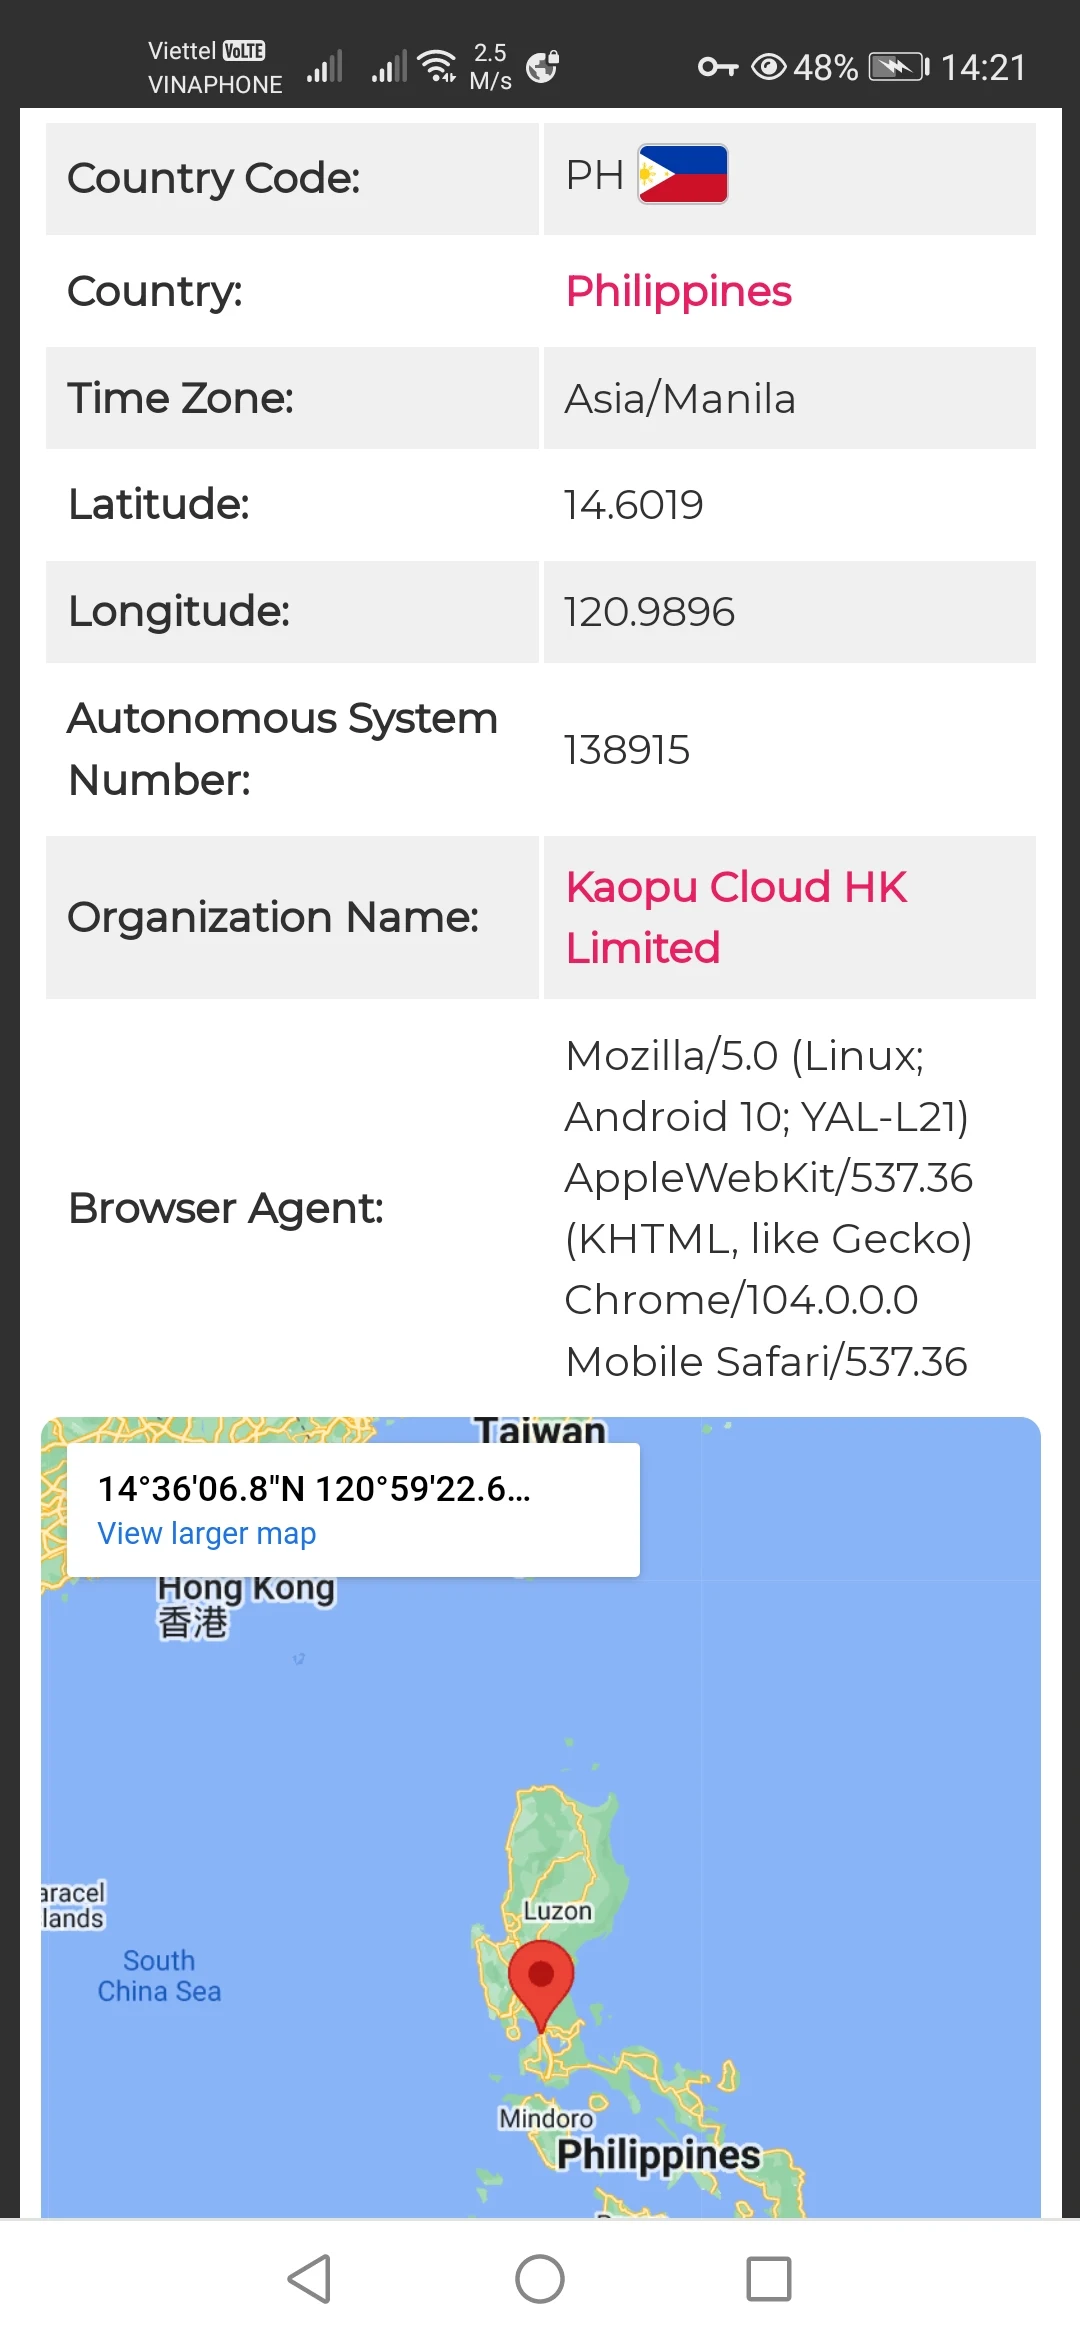Tap the globe sync status icon
Image resolution: width=1080 pixels, height=2340 pixels.
click(542, 66)
